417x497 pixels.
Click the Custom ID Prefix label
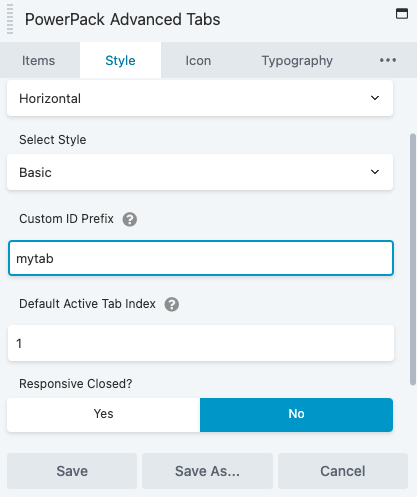66,219
